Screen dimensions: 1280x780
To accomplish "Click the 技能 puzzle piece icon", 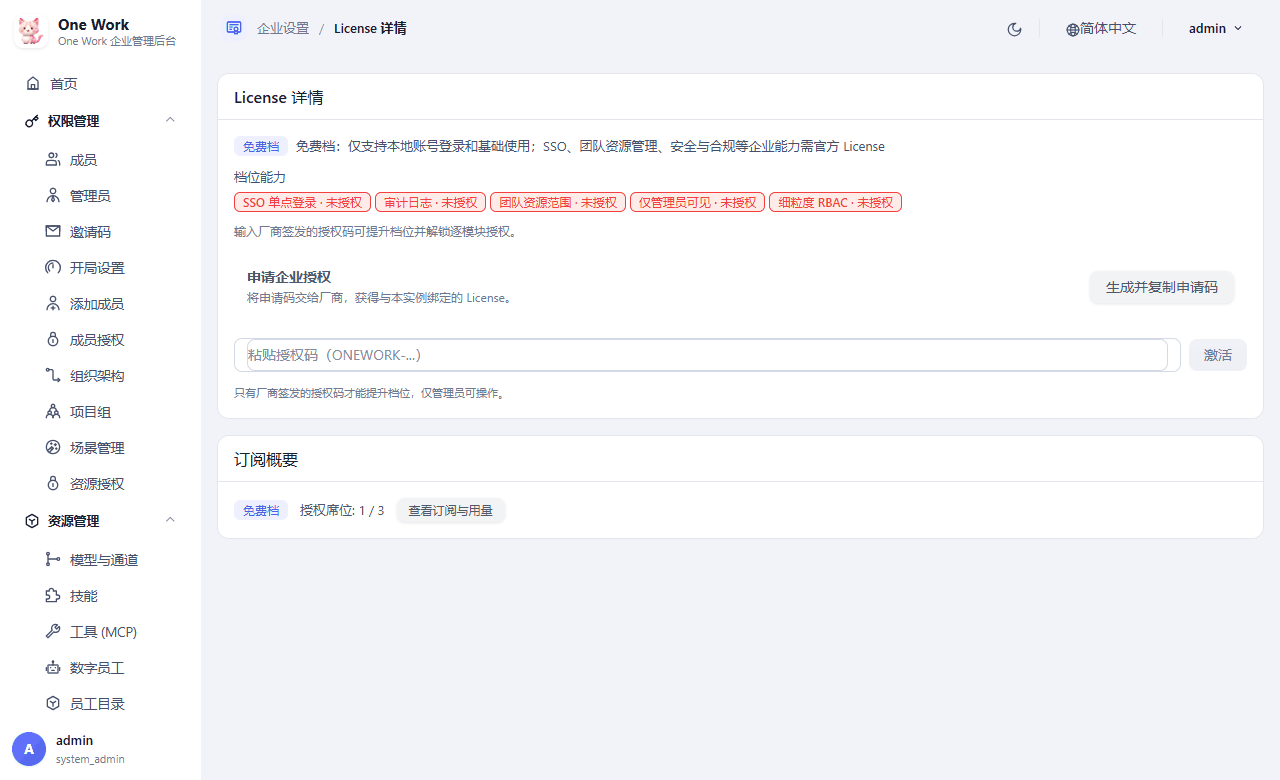I will pos(53,596).
